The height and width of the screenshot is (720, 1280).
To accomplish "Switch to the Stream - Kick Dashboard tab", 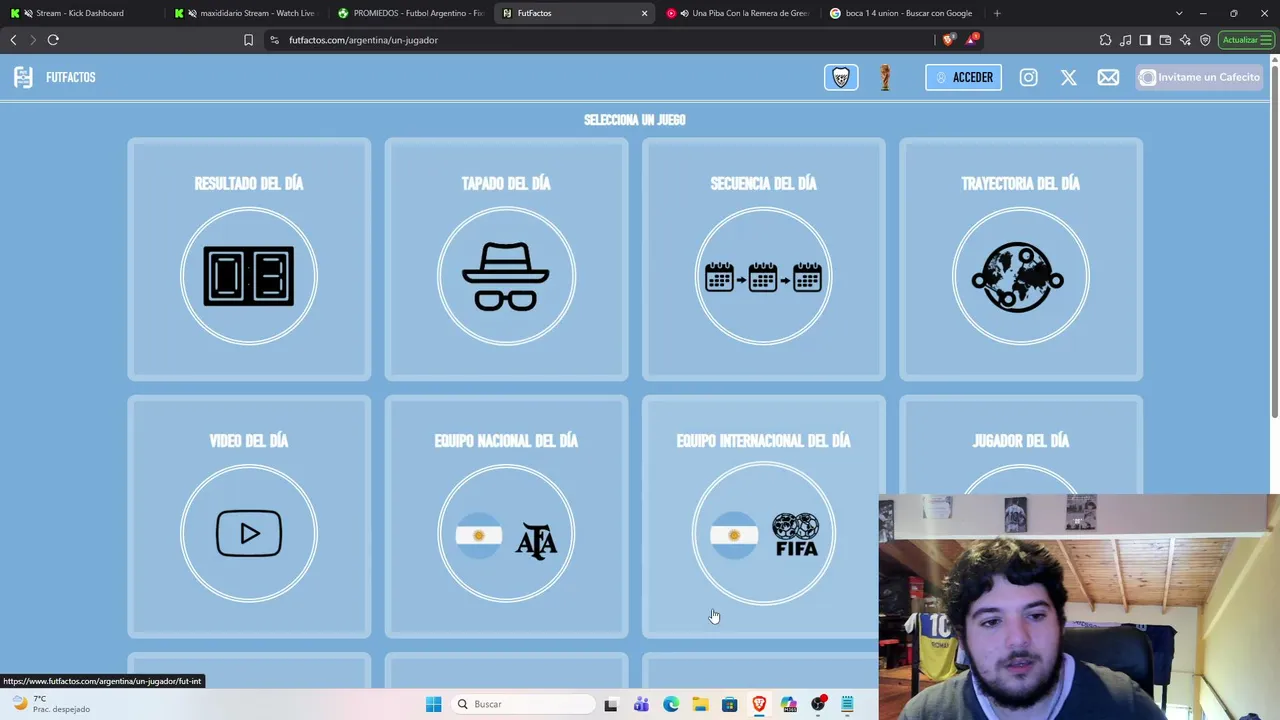I will point(80,13).
